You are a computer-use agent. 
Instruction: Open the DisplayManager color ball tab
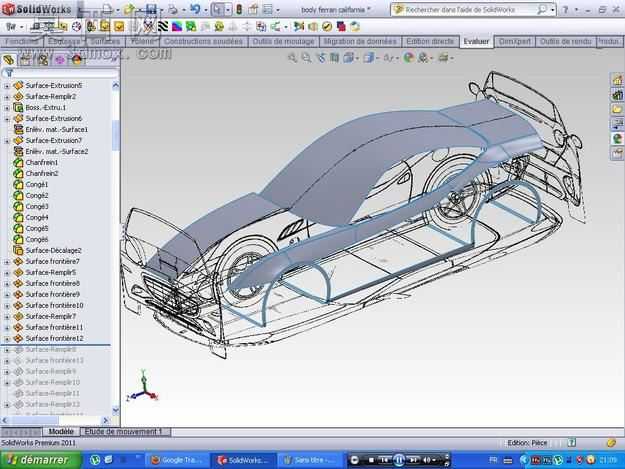(x=77, y=60)
